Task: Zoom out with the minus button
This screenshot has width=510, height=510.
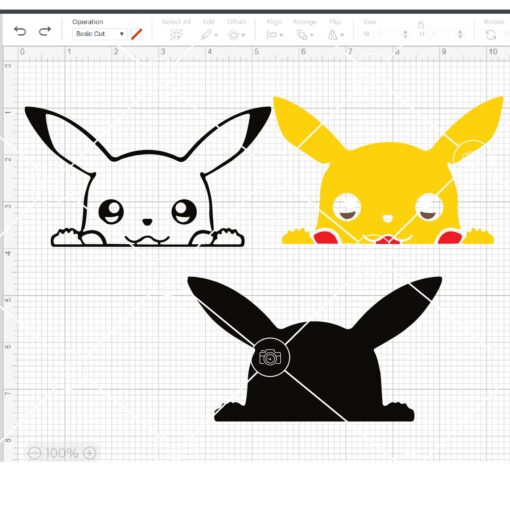Action: [34, 453]
